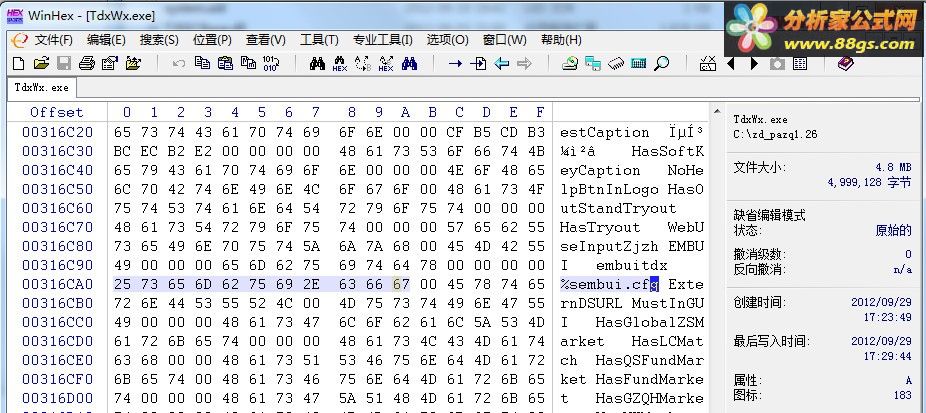Image resolution: width=926 pixels, height=413 pixels.
Task: Open the 帮助(H) menu
Action: coord(561,40)
